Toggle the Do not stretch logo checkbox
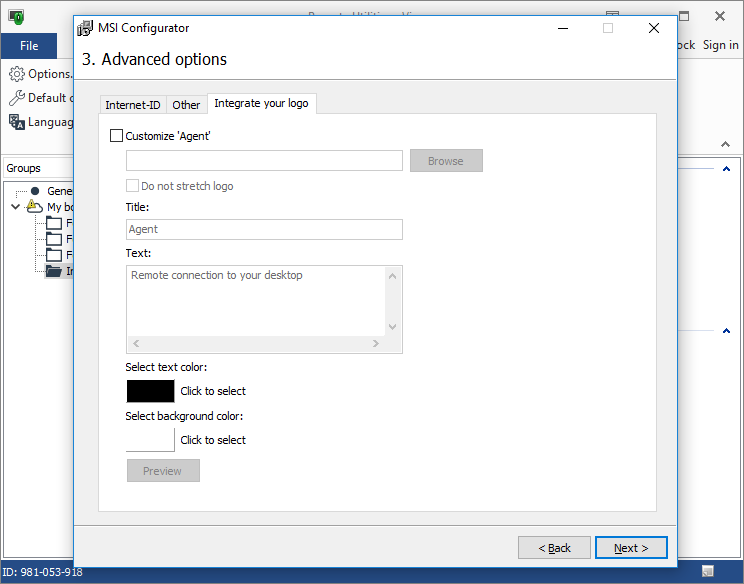 tap(132, 185)
